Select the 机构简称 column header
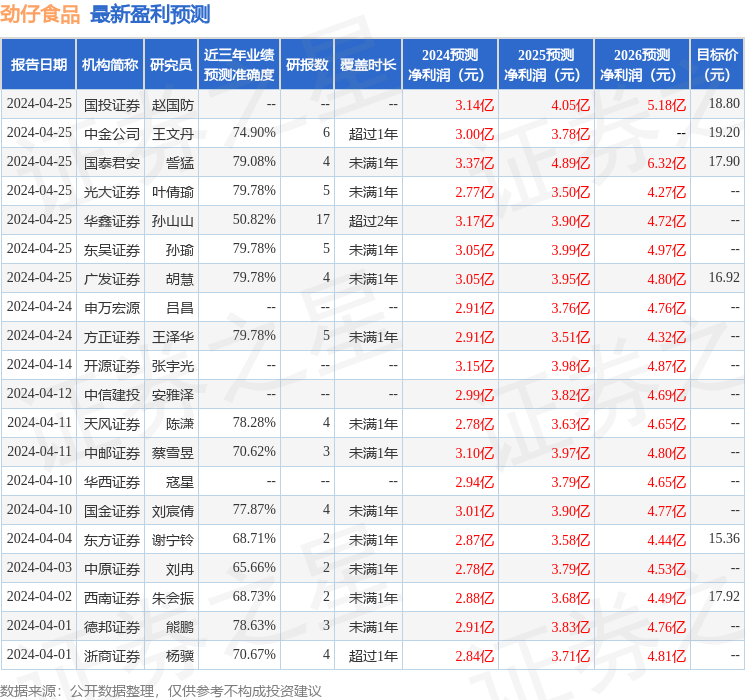 [110, 65]
